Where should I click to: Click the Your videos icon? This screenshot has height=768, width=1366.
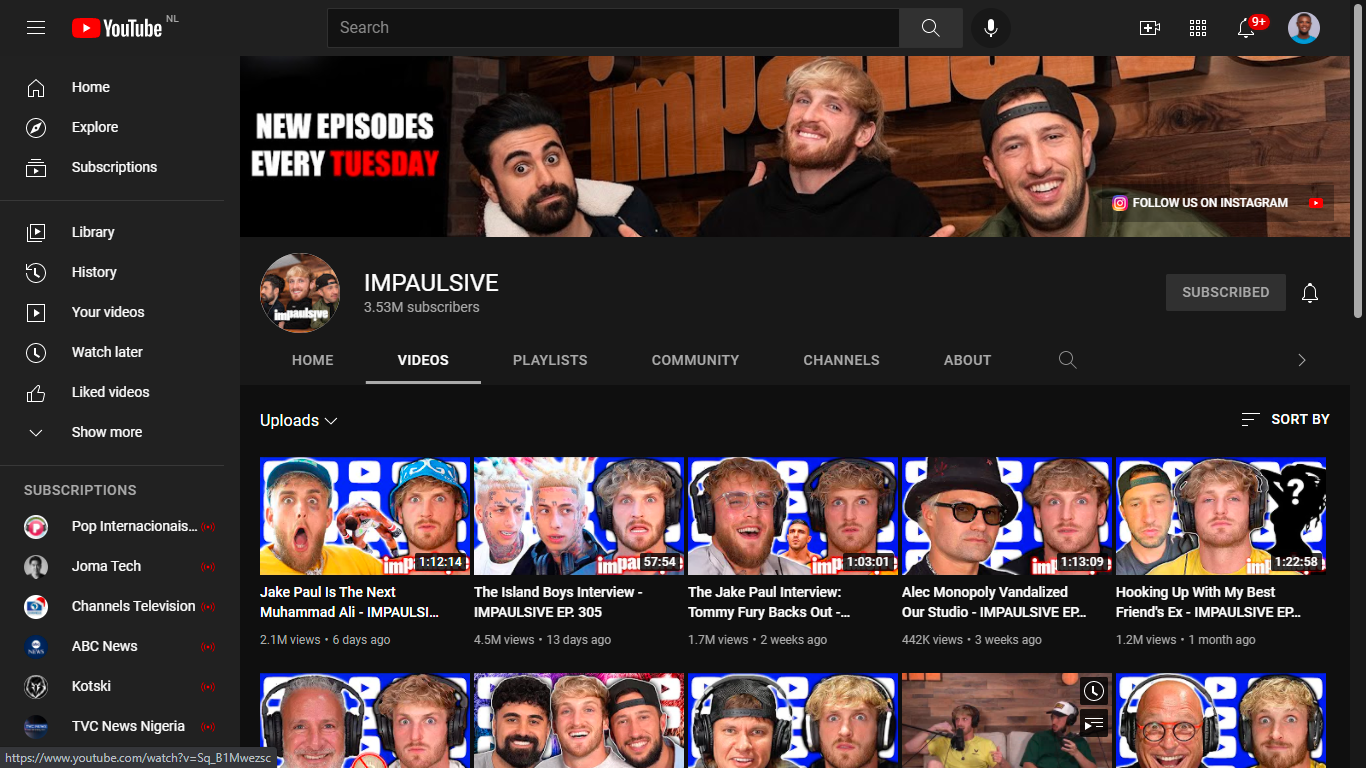tap(36, 312)
